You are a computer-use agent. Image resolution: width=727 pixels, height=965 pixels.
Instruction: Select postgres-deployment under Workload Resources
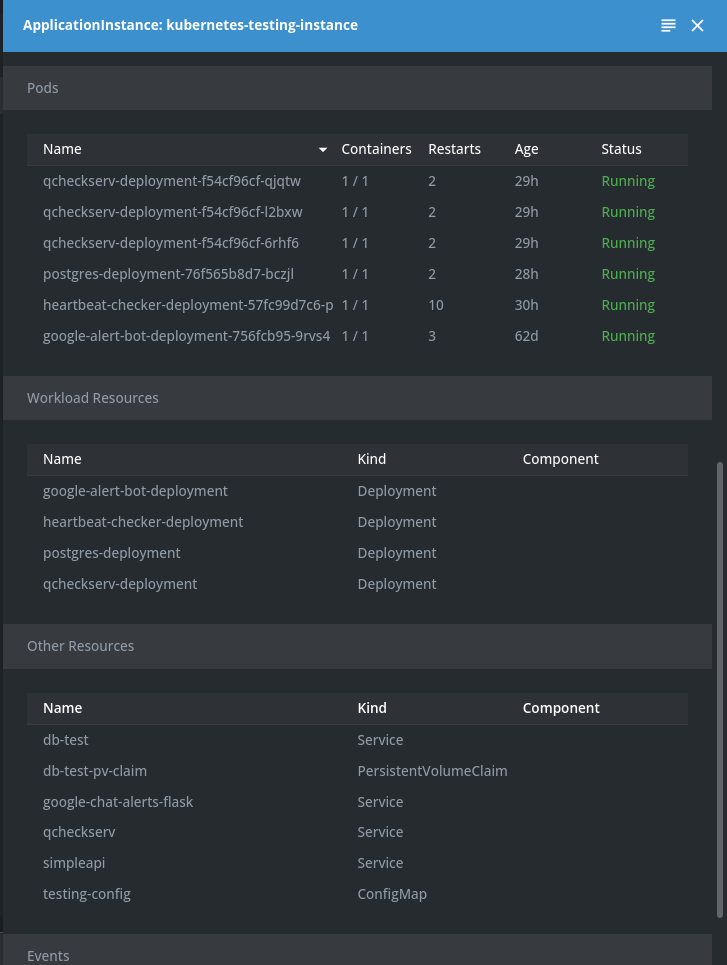coord(112,552)
